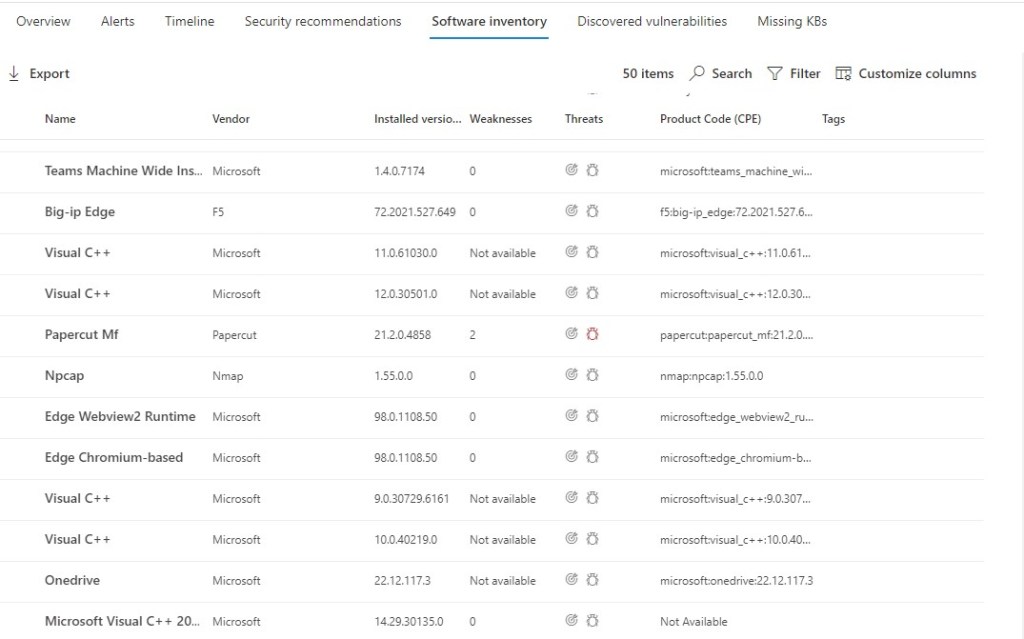Go to the Missing KBs tab
The width and height of the screenshot is (1024, 639).
[x=792, y=21]
